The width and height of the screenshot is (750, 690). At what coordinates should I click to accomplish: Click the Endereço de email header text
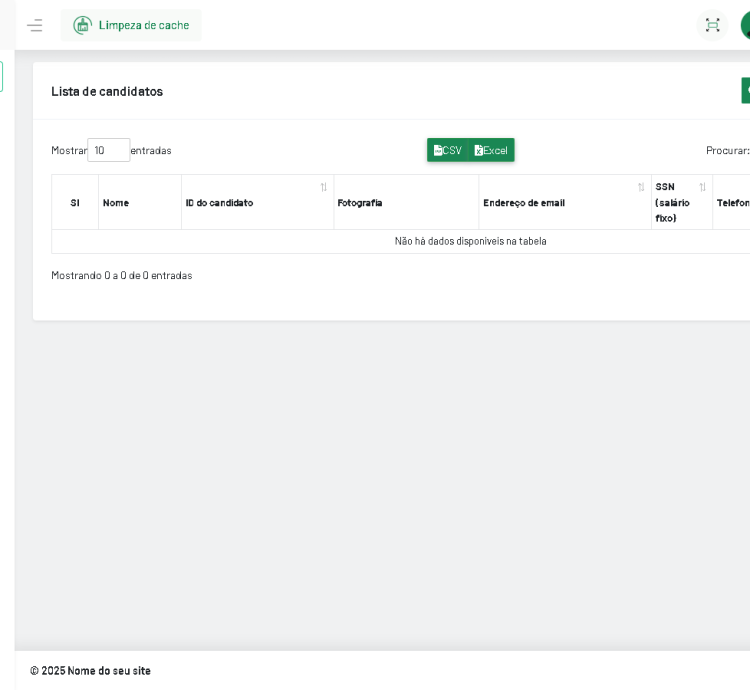[x=524, y=203]
